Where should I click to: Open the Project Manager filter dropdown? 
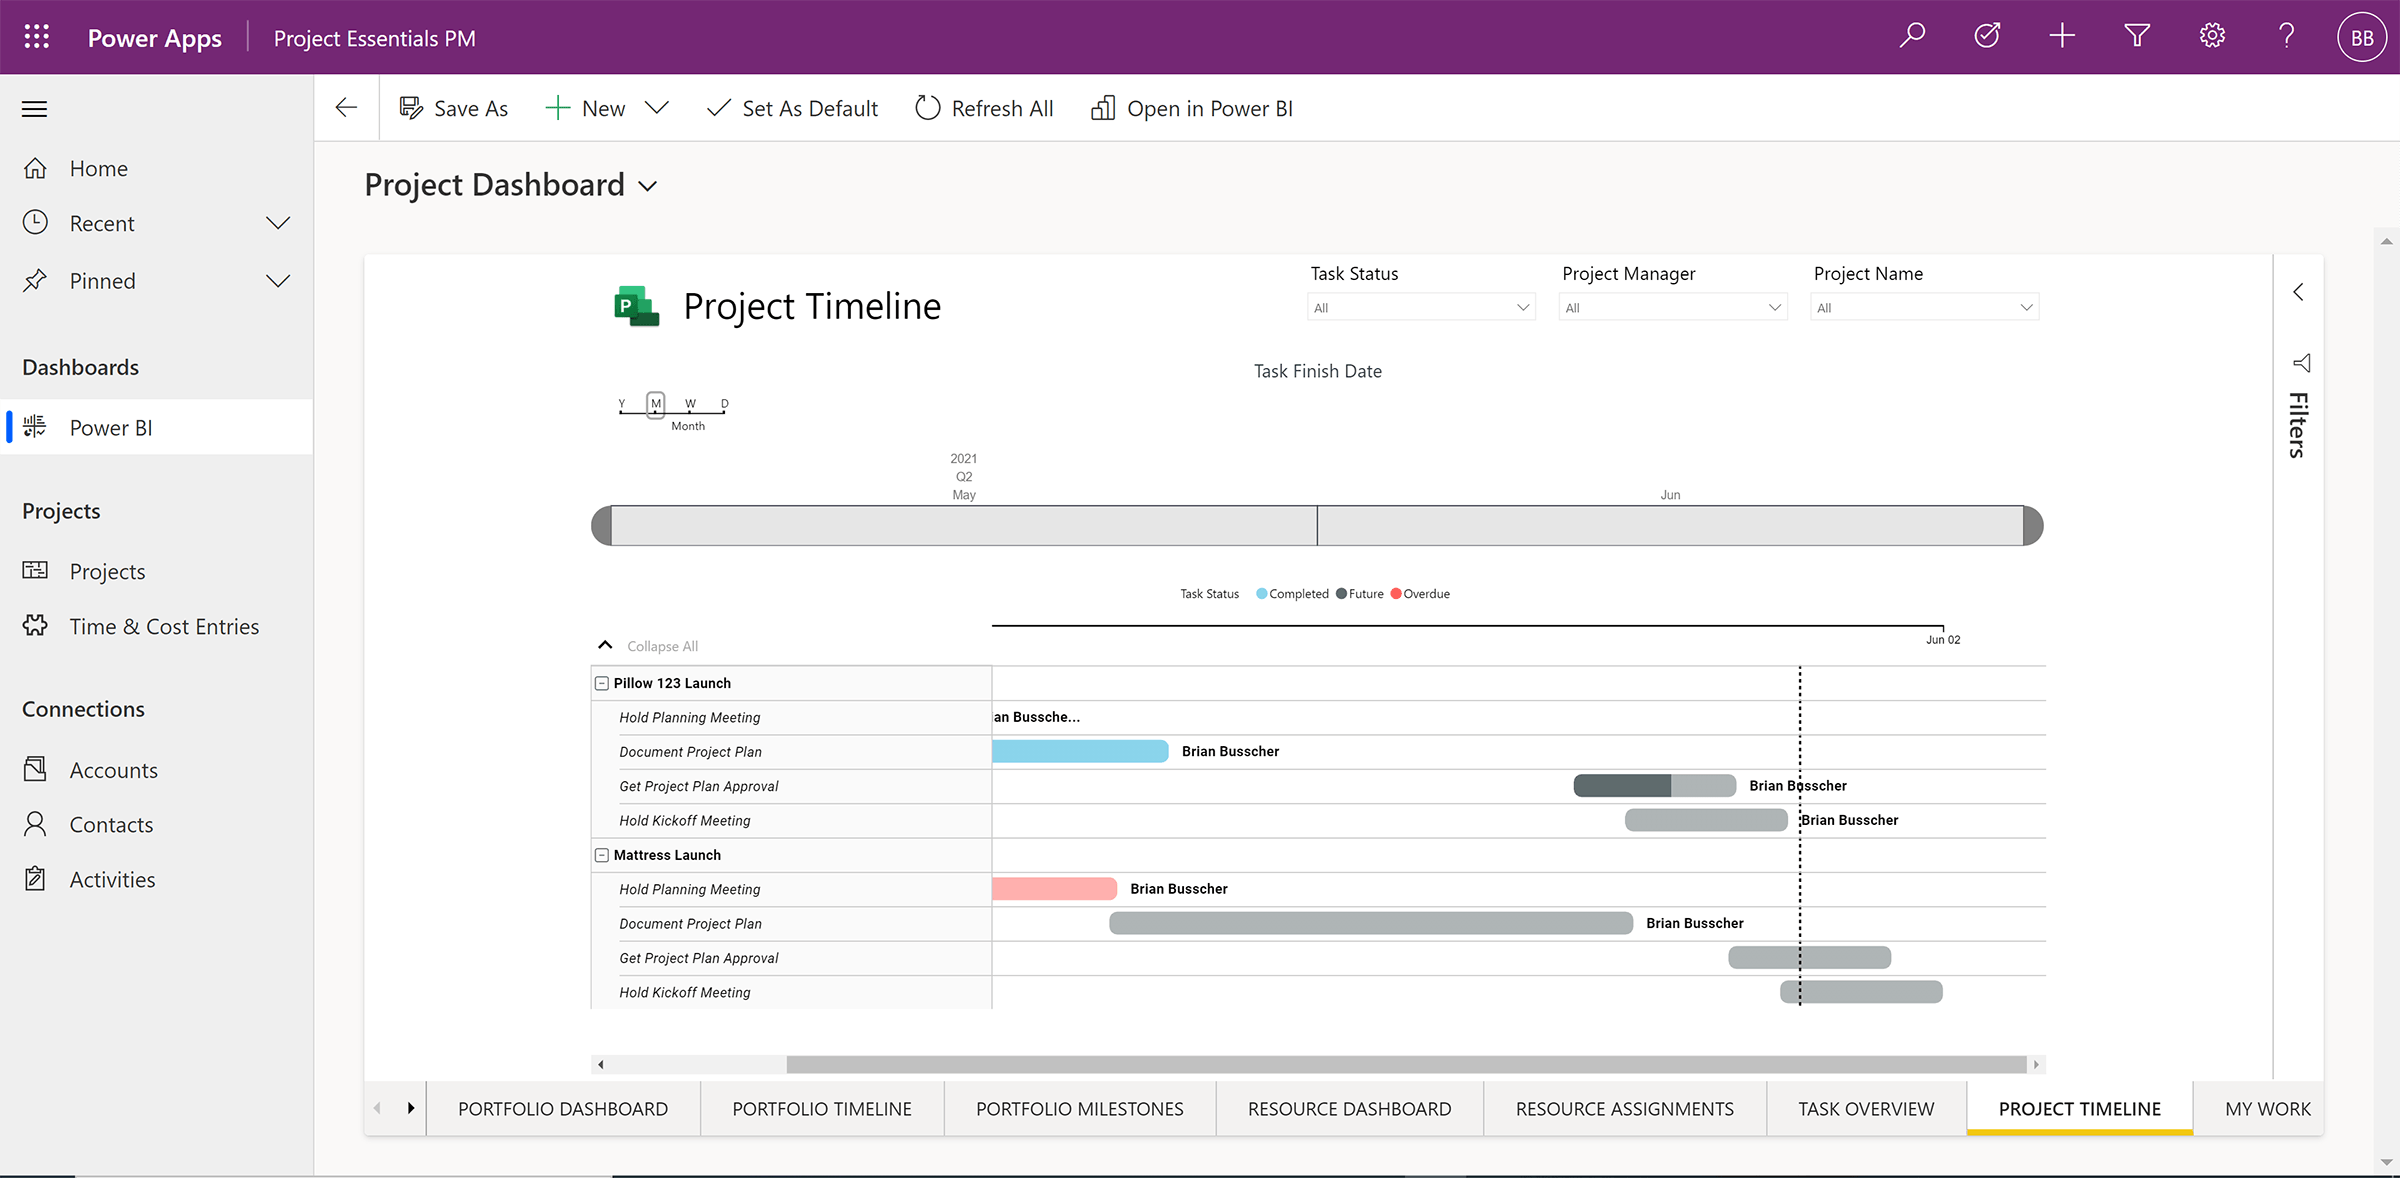(1672, 307)
